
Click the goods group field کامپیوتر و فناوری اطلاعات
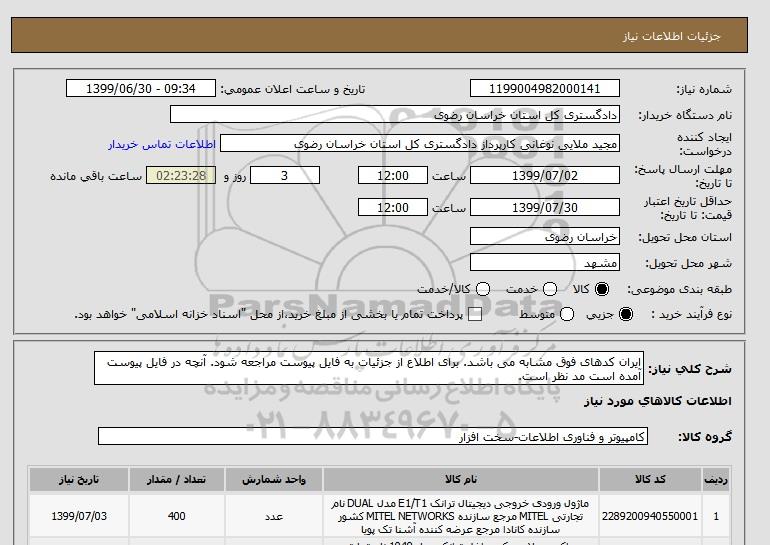click(373, 436)
